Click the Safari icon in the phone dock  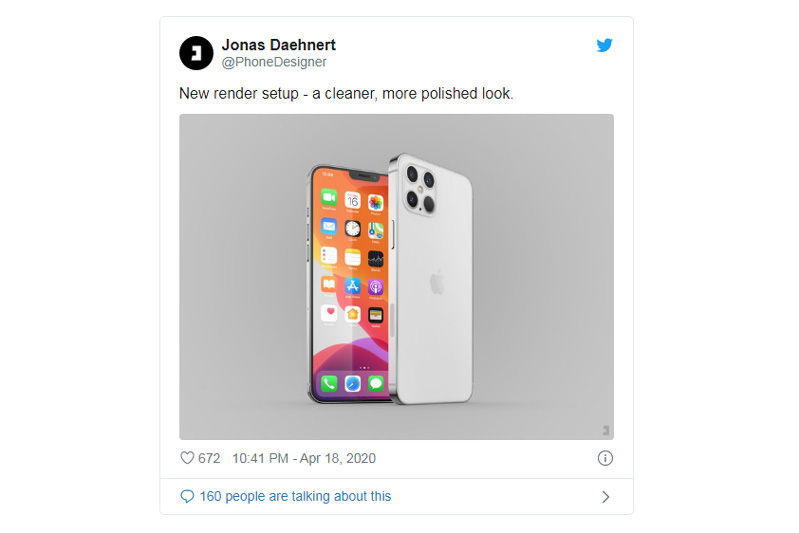coord(352,384)
